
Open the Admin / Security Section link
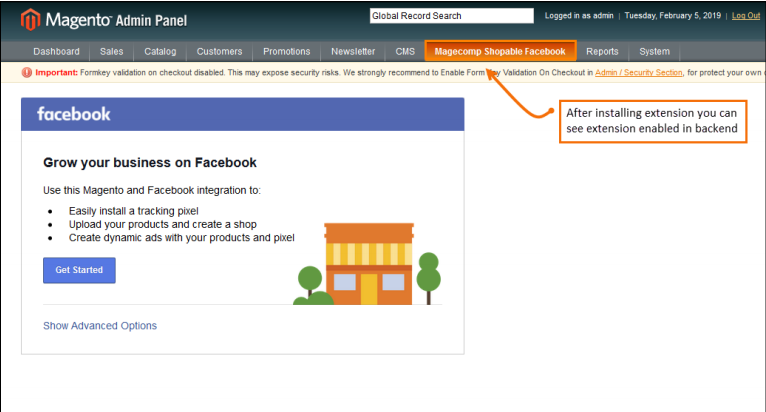pos(639,73)
